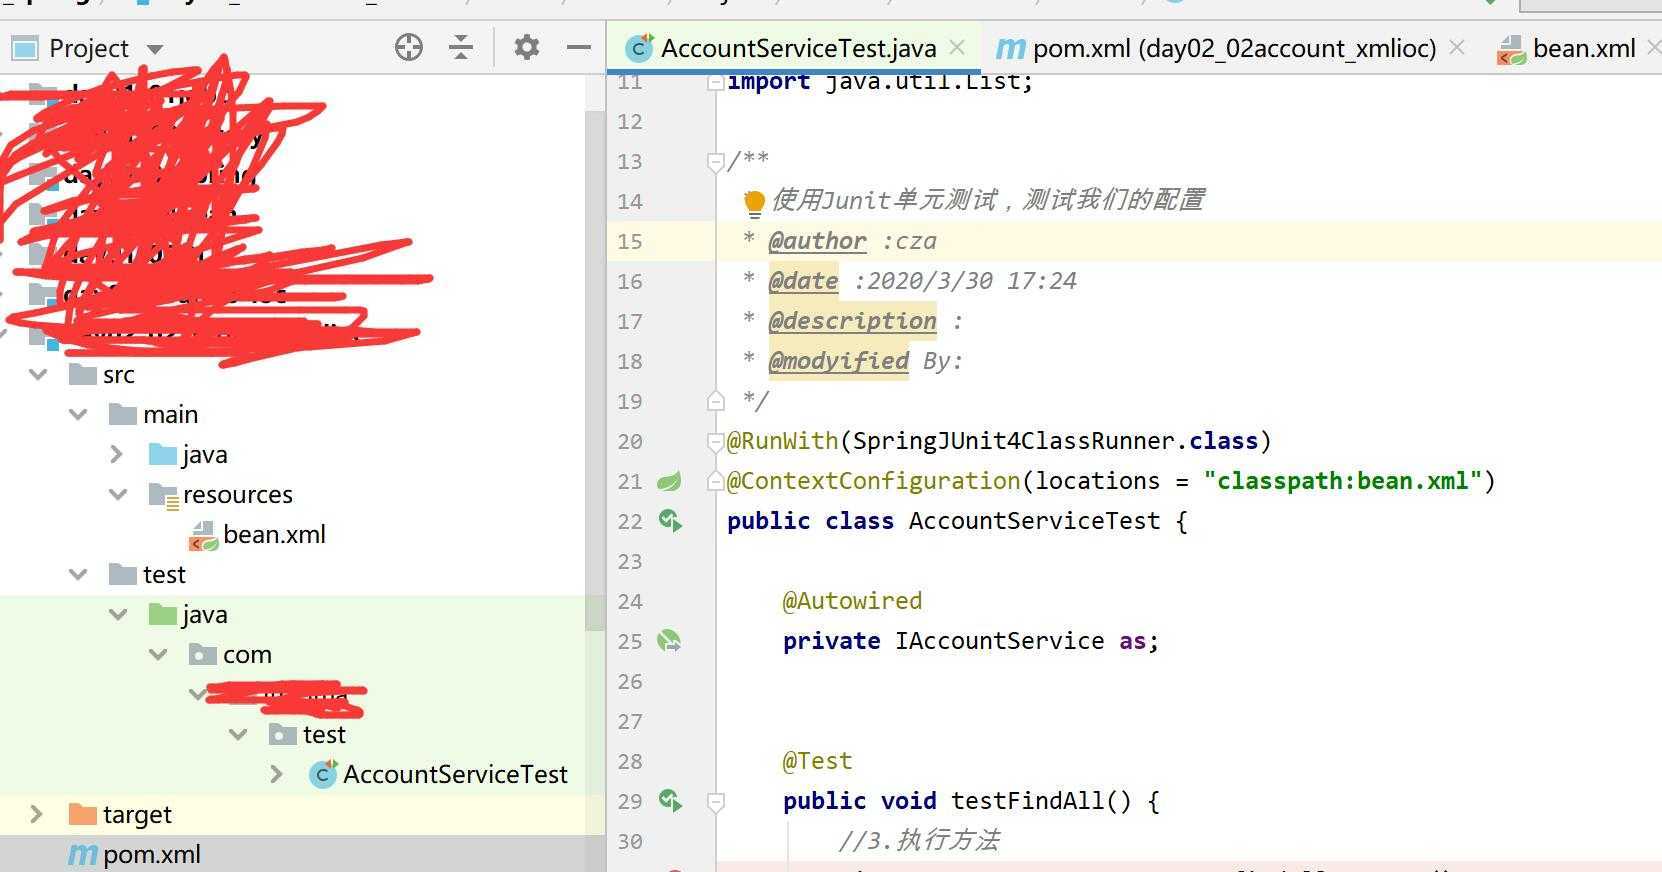1662x872 pixels.
Task: Click the @Autowired annotation
Action: click(852, 601)
